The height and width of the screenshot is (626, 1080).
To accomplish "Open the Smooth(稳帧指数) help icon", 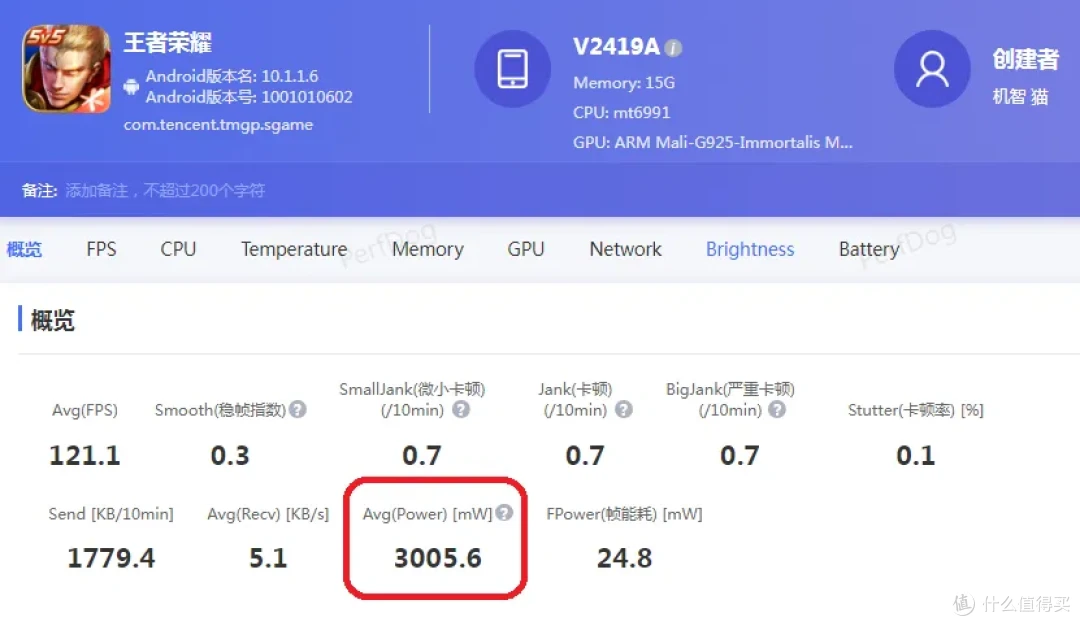I will tap(299, 410).
